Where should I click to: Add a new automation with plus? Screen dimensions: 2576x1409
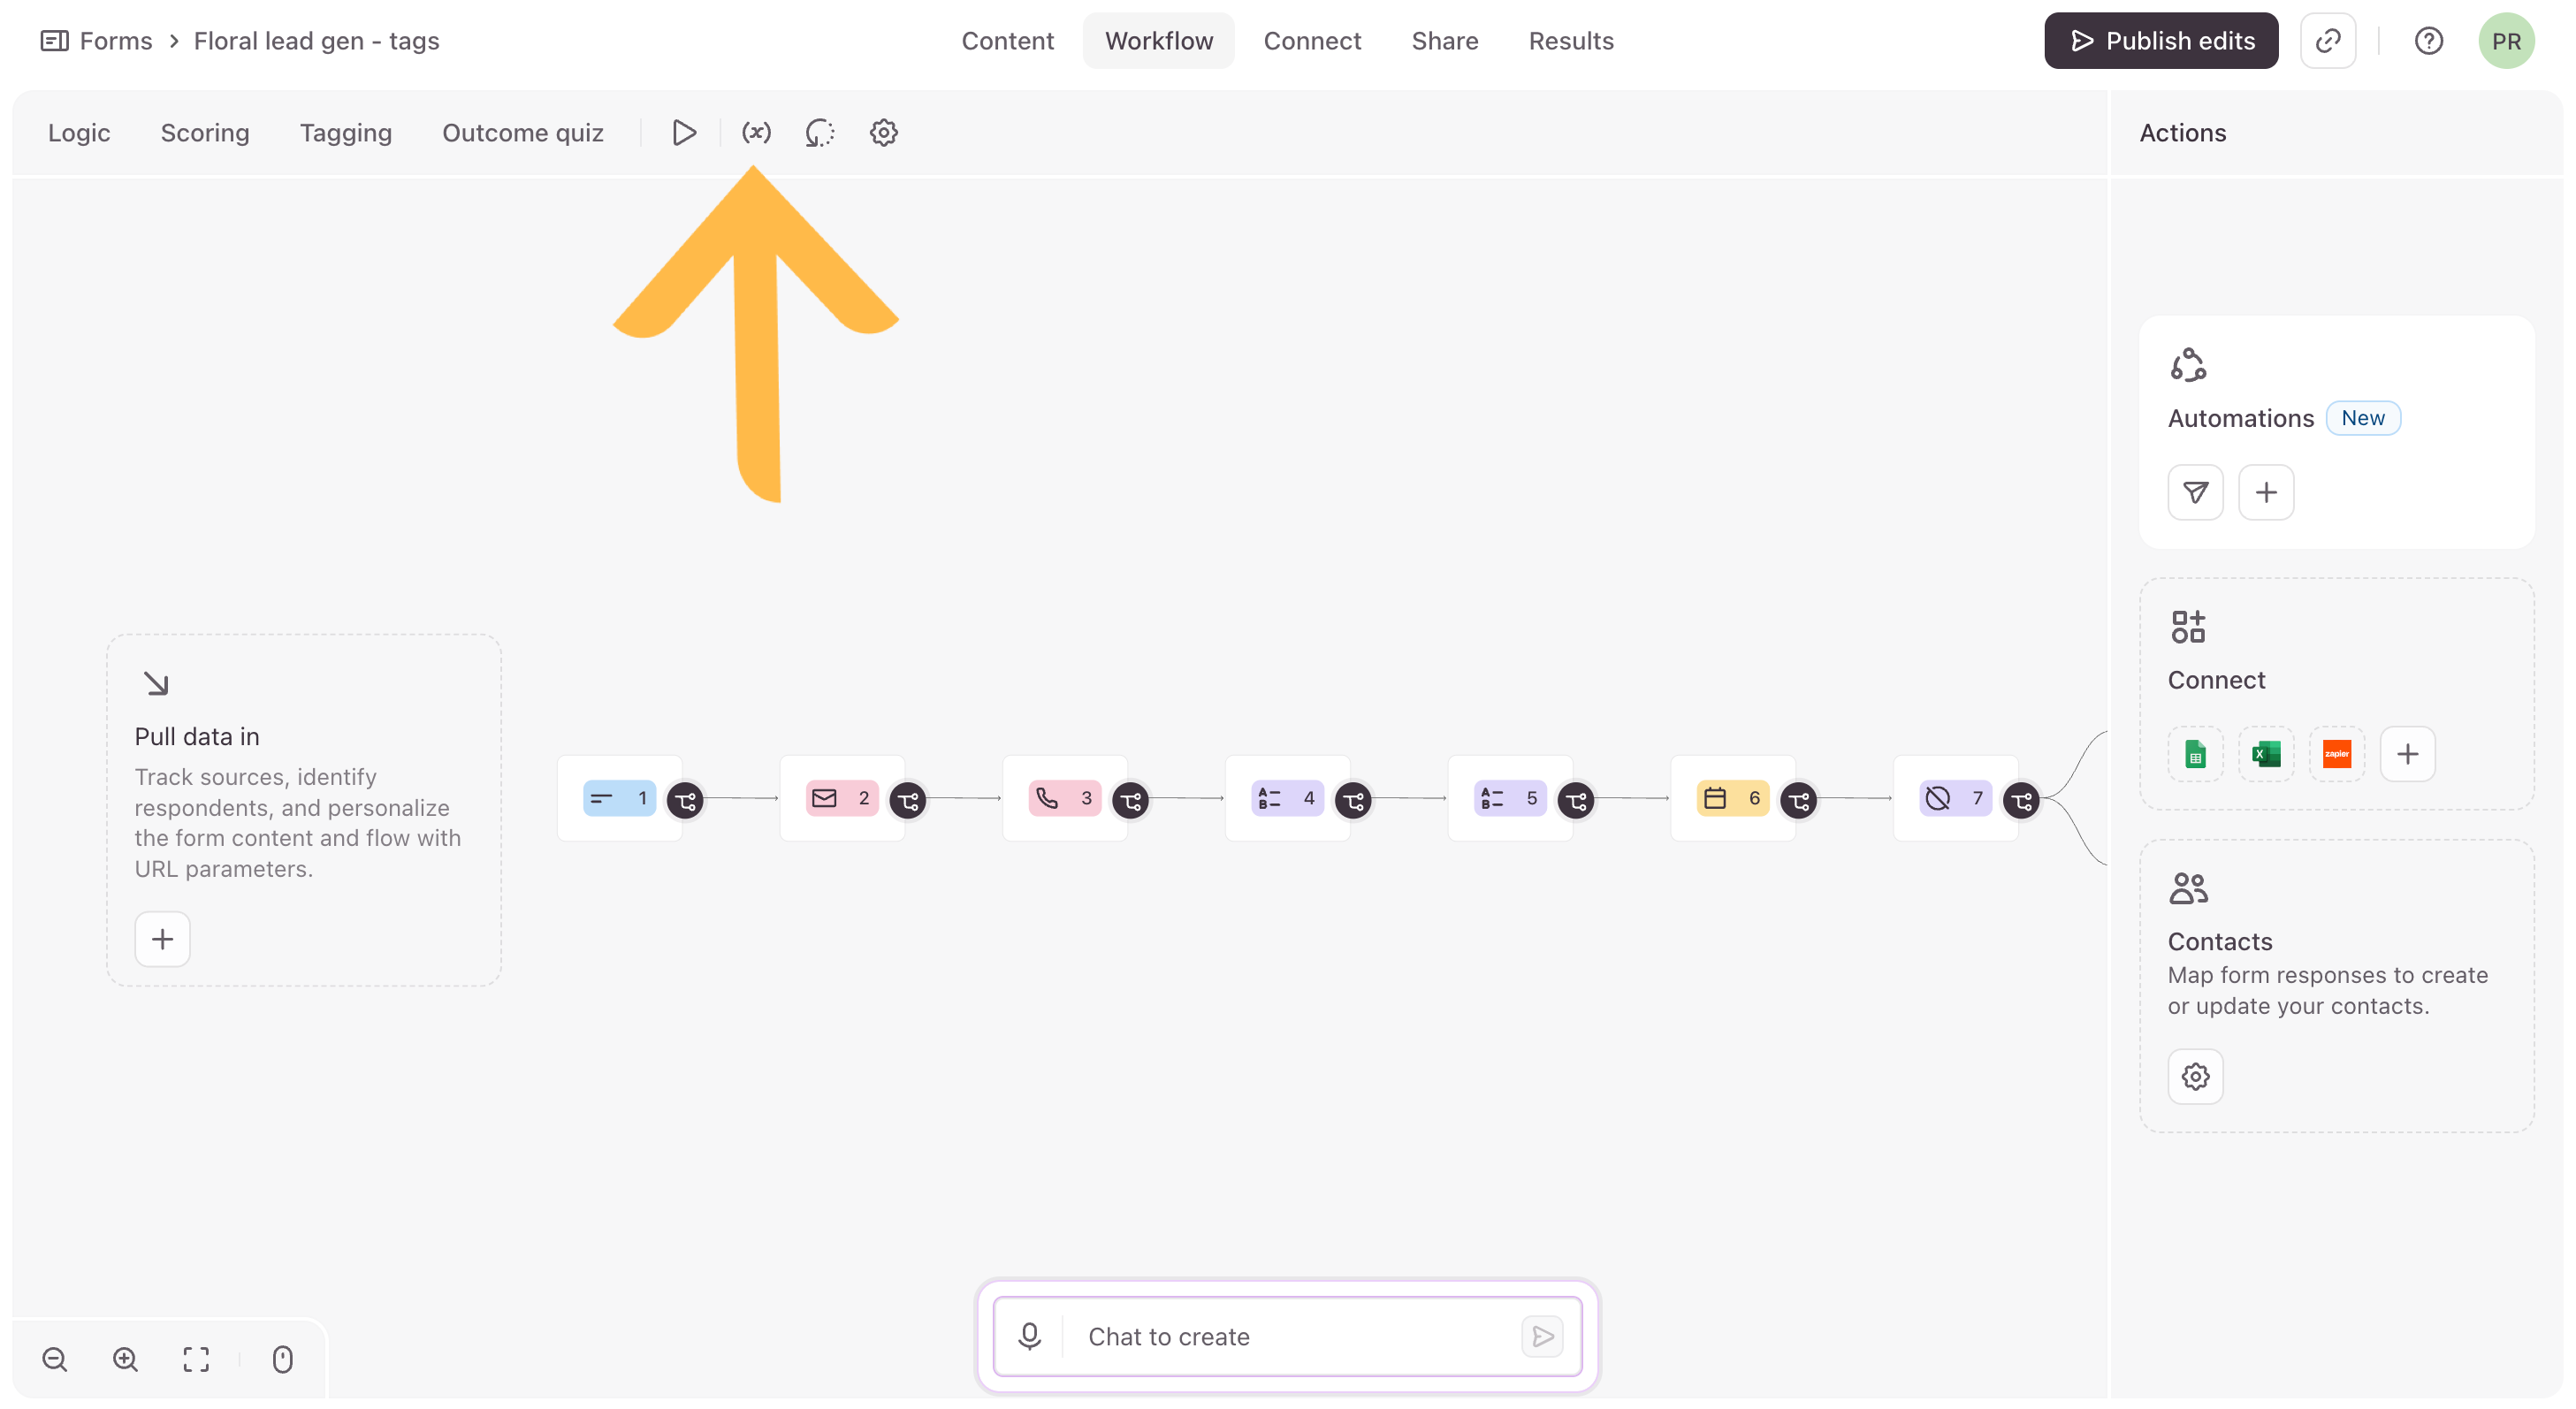coord(2266,492)
